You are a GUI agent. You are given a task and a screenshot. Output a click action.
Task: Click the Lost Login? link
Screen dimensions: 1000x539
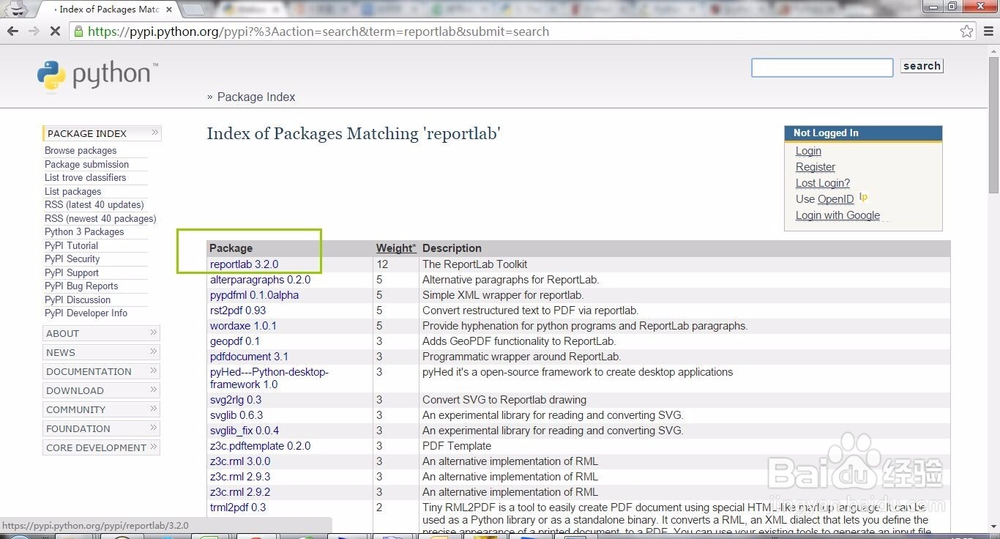pos(823,183)
